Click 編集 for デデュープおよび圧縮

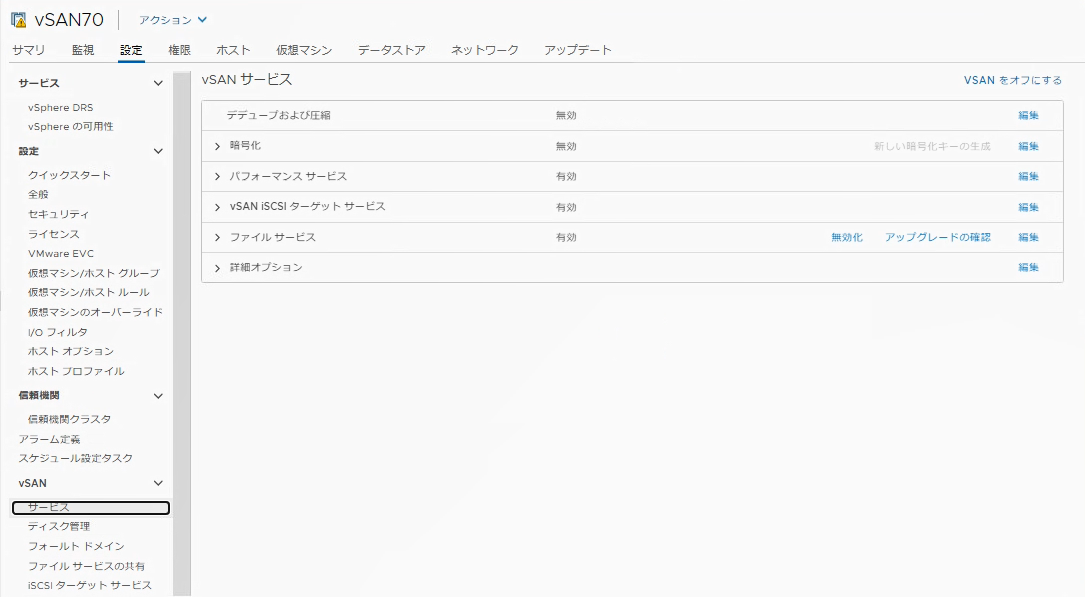coord(1028,116)
